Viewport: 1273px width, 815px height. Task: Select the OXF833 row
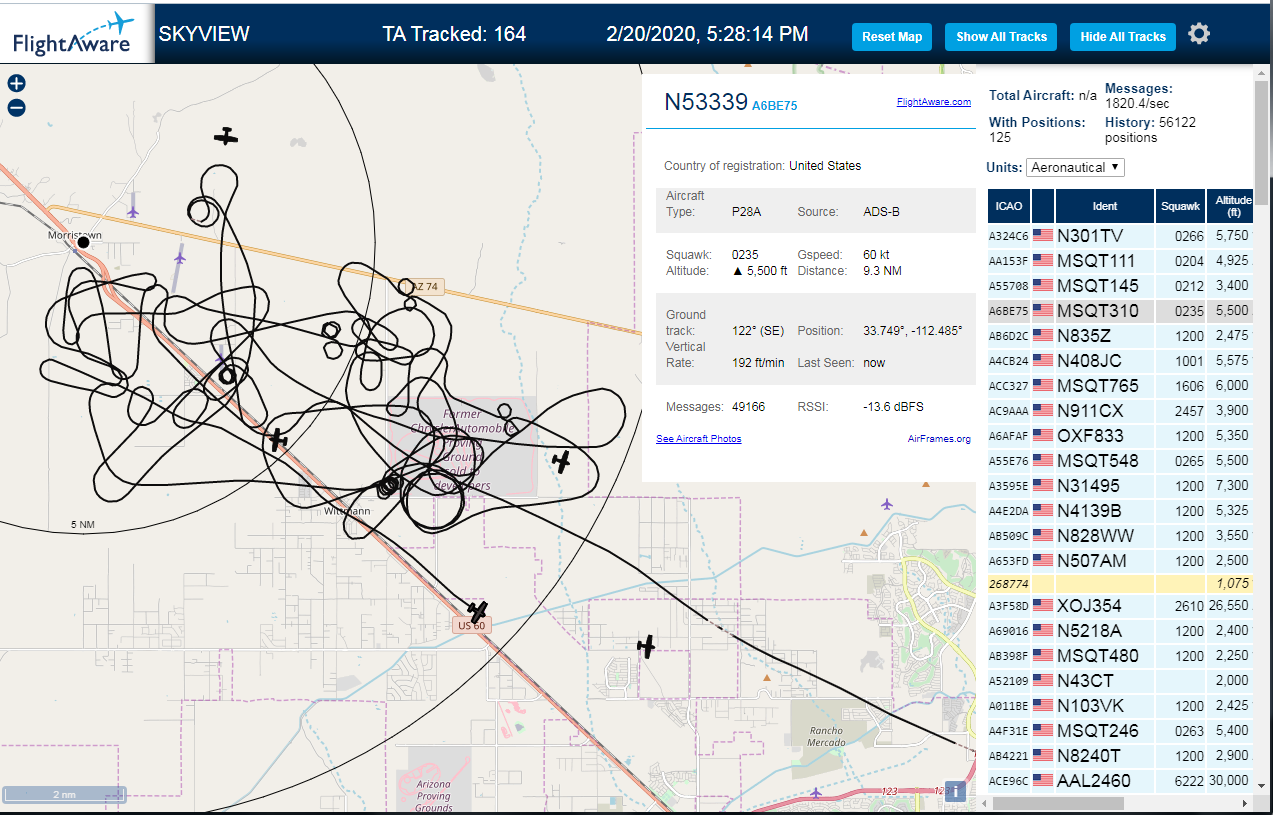1120,436
